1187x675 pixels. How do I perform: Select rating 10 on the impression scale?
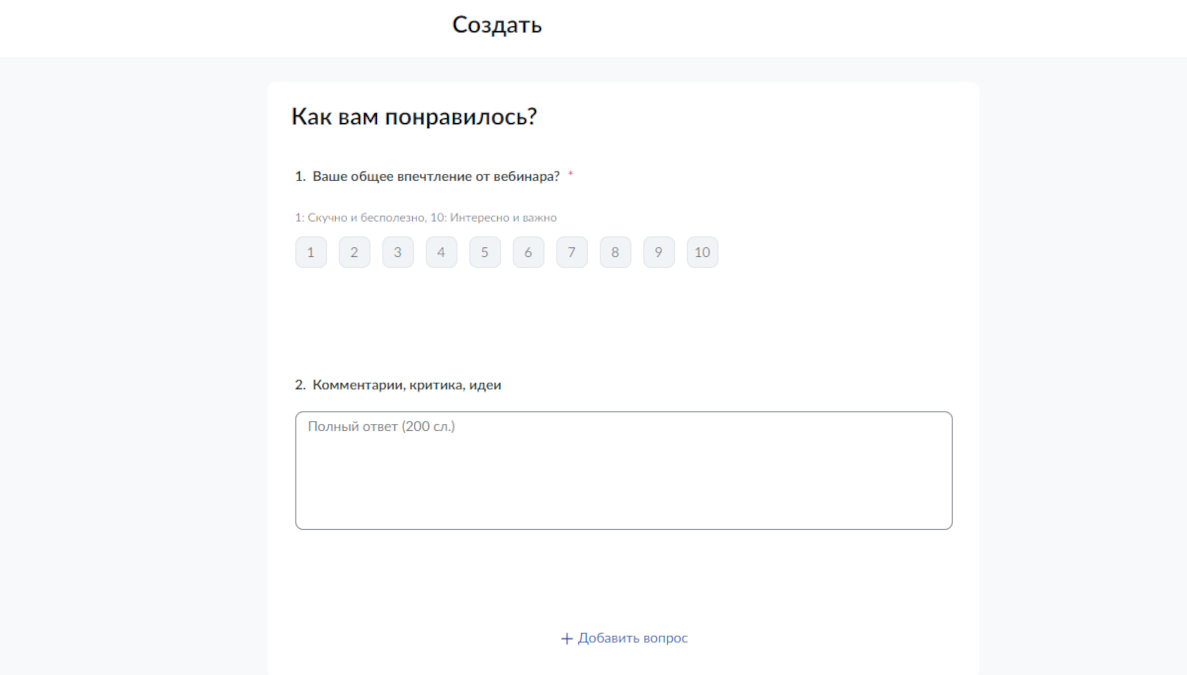[702, 252]
